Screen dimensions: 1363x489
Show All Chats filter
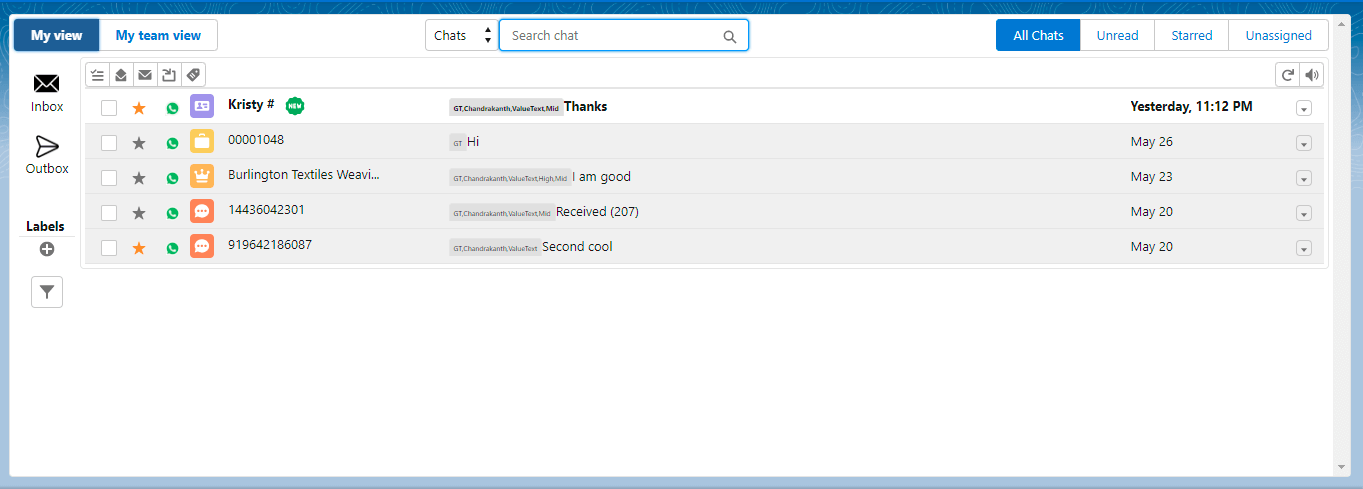(1038, 35)
